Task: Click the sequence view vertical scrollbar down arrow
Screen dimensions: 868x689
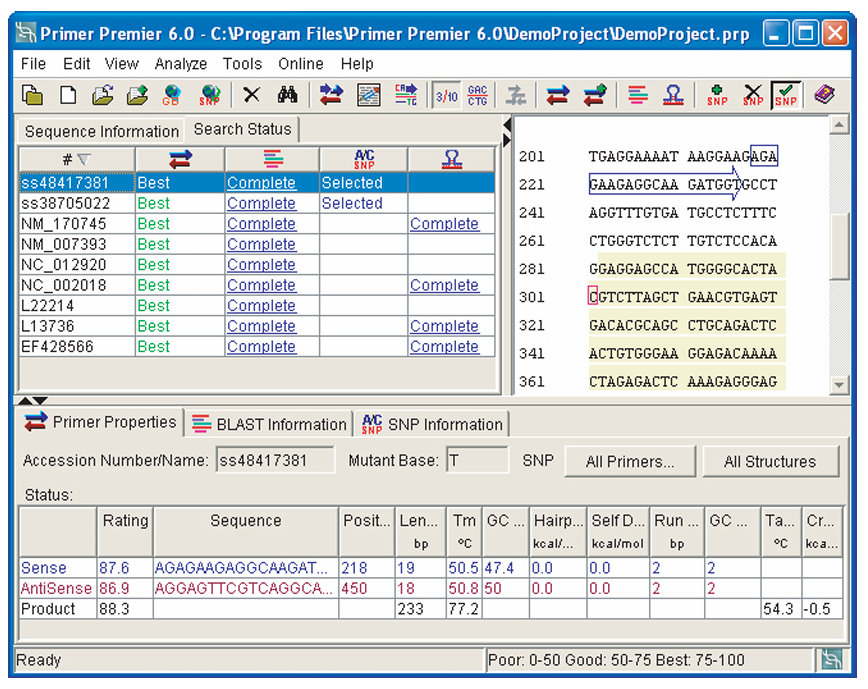Action: (840, 384)
